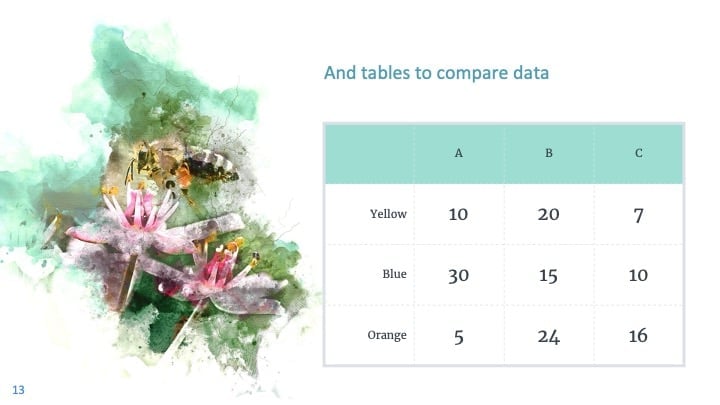This screenshot has height=405, width=720.
Task: Click the Blue row label cell
Action: 370,275
